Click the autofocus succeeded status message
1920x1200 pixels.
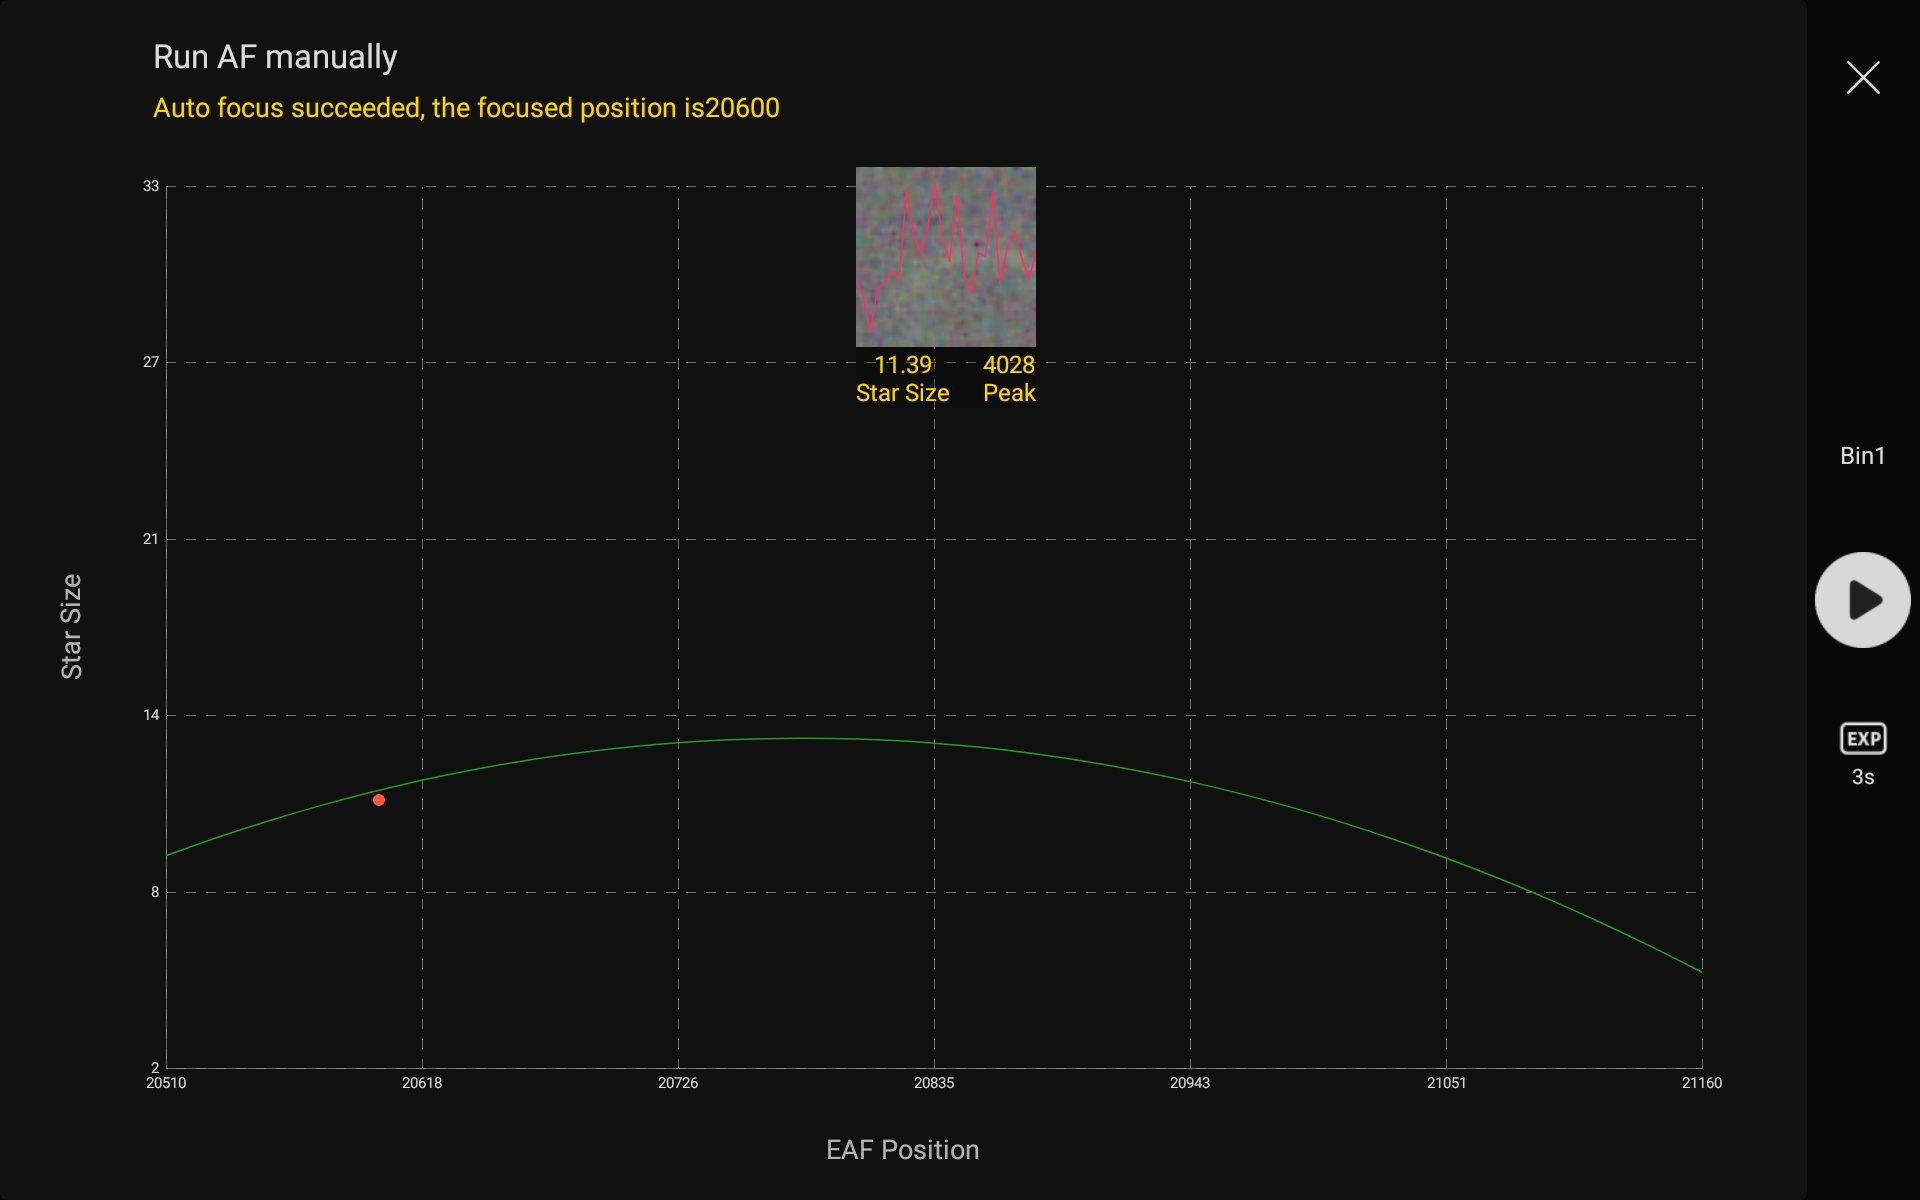point(466,108)
